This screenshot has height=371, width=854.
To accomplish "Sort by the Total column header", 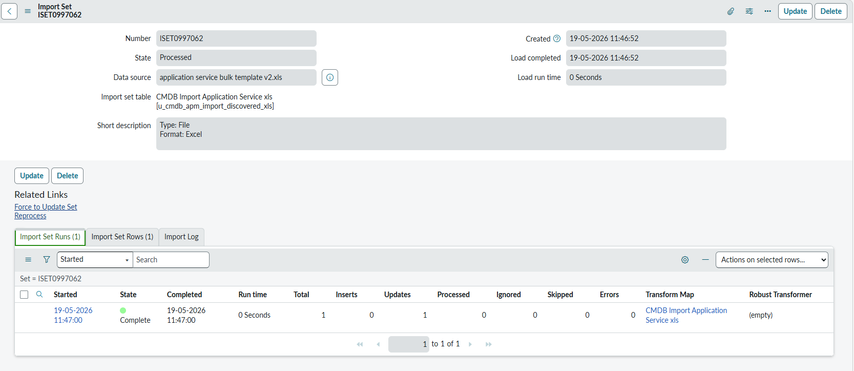I will tap(301, 294).
